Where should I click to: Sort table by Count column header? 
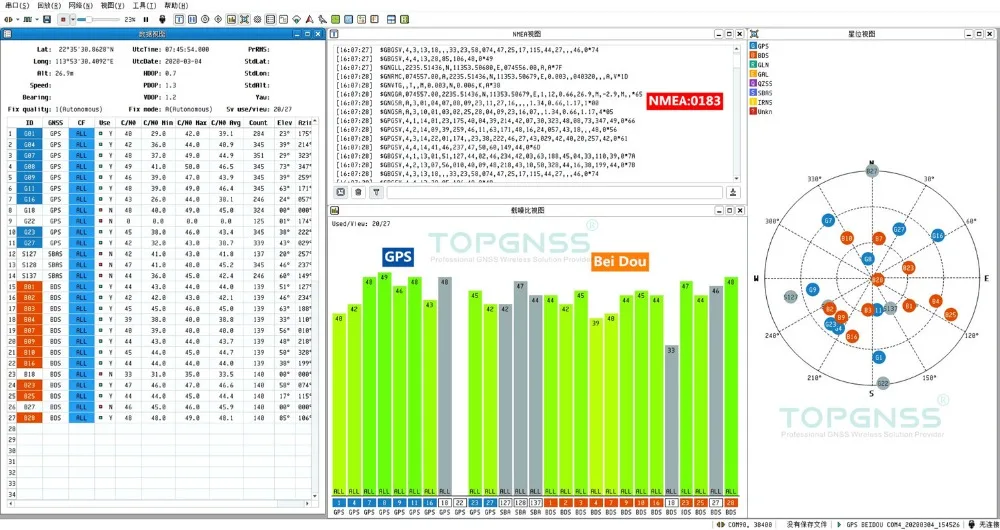click(258, 122)
